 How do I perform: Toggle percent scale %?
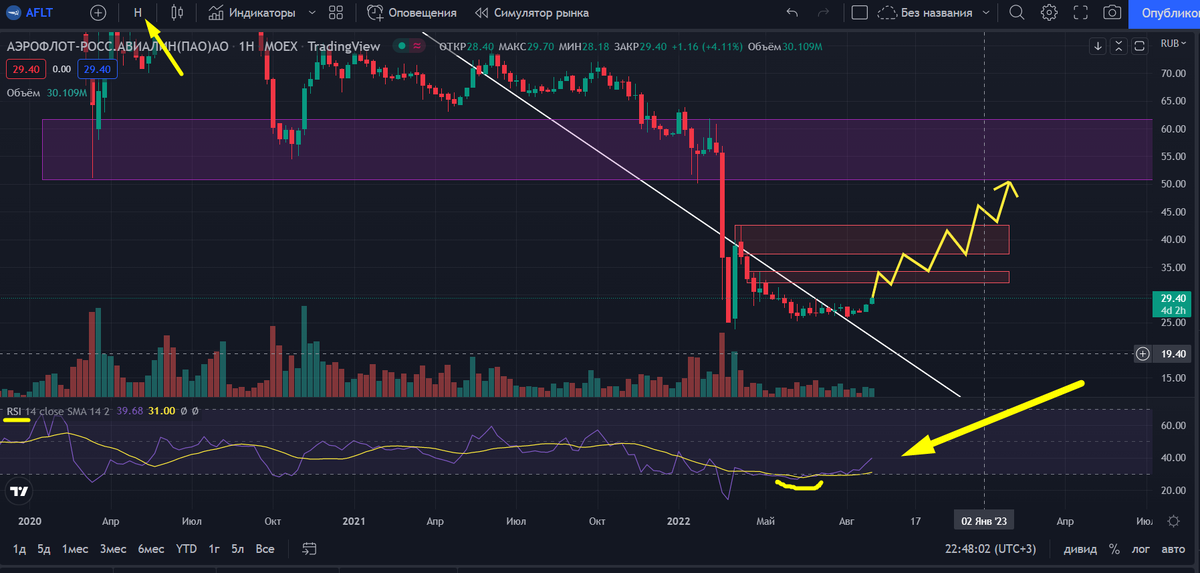click(1114, 548)
